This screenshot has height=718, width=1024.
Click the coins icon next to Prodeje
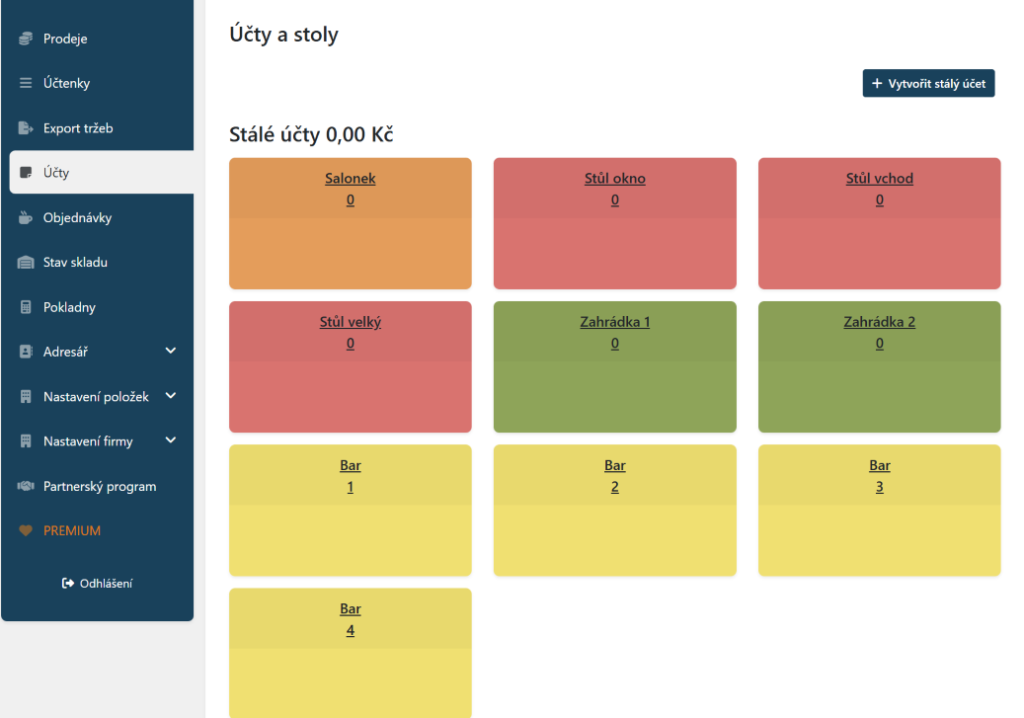click(x=26, y=39)
